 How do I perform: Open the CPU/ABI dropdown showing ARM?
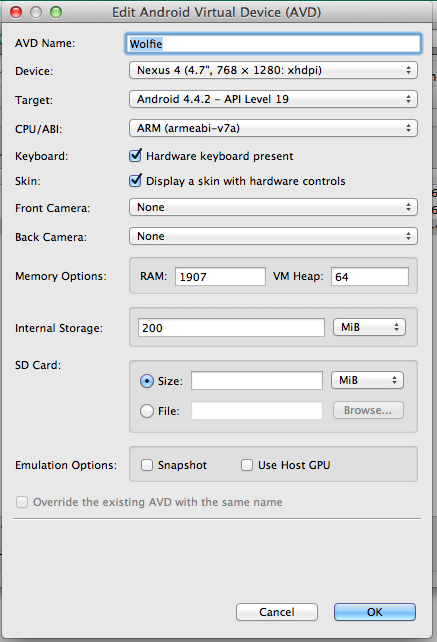point(273,128)
